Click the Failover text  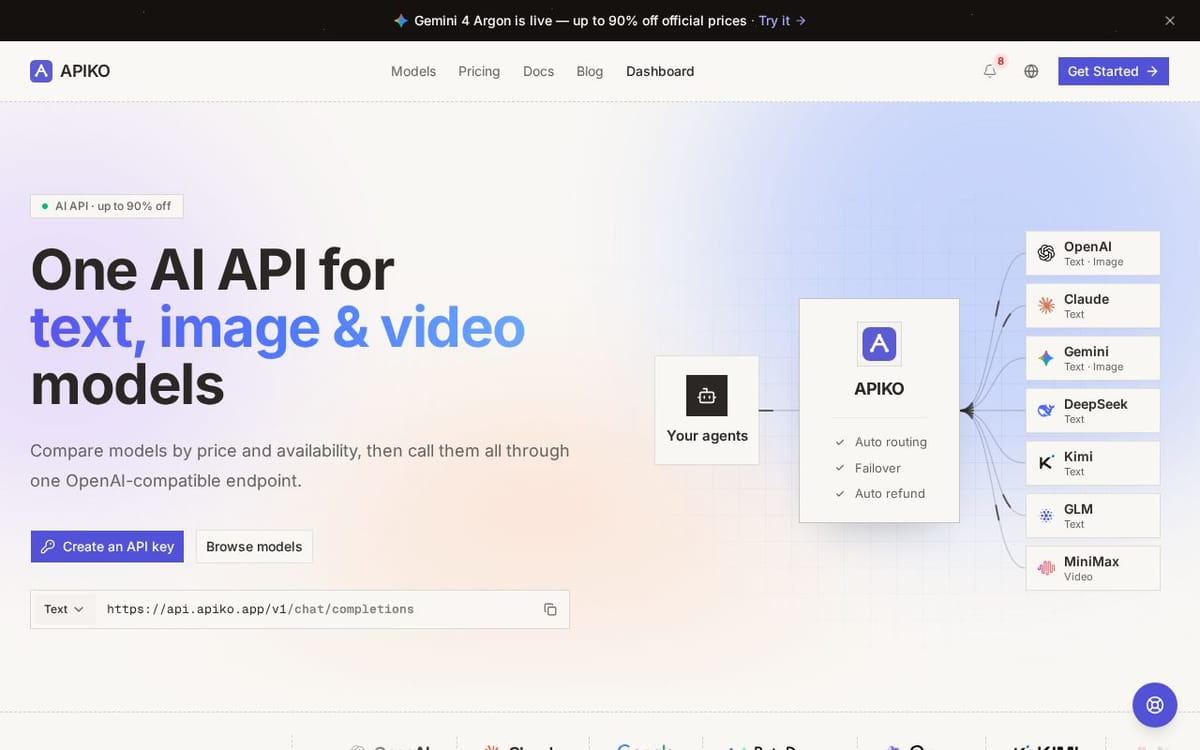click(878, 468)
